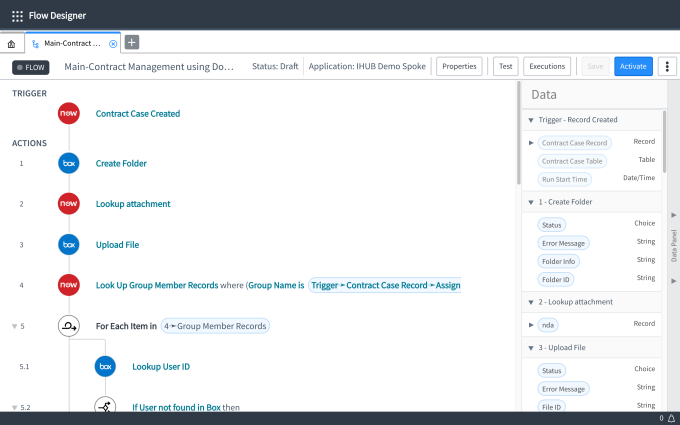Viewport: 680px width, 425px height.
Task: Click the Box icon for Create Folder
Action: click(69, 163)
